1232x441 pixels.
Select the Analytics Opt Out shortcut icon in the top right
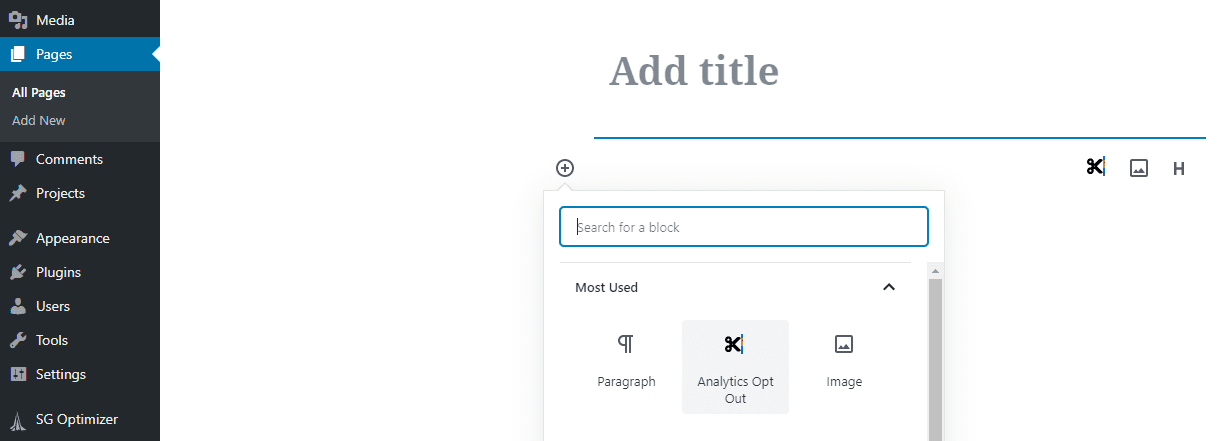[x=1095, y=168]
